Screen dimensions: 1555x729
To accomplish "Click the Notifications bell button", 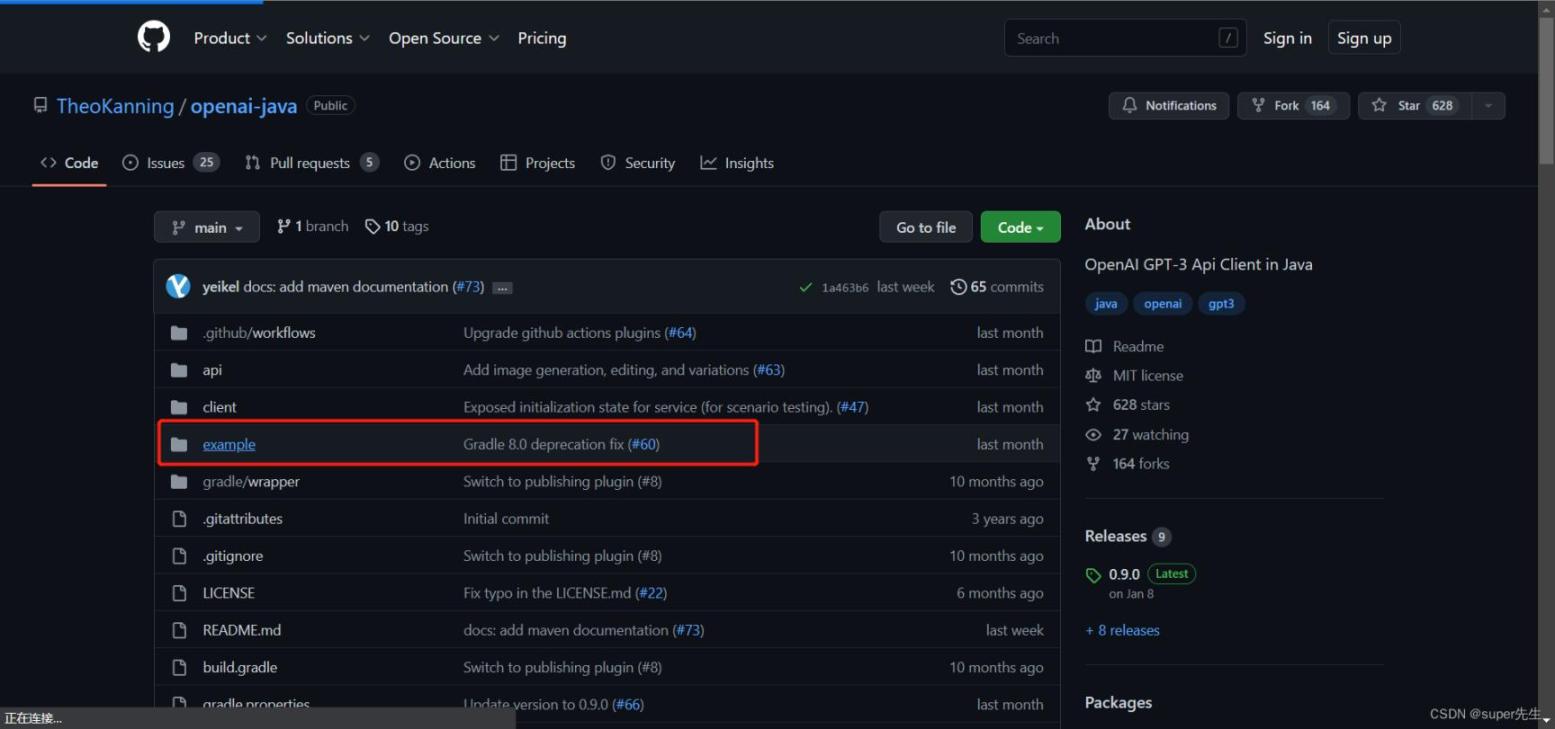I will tap(1169, 105).
